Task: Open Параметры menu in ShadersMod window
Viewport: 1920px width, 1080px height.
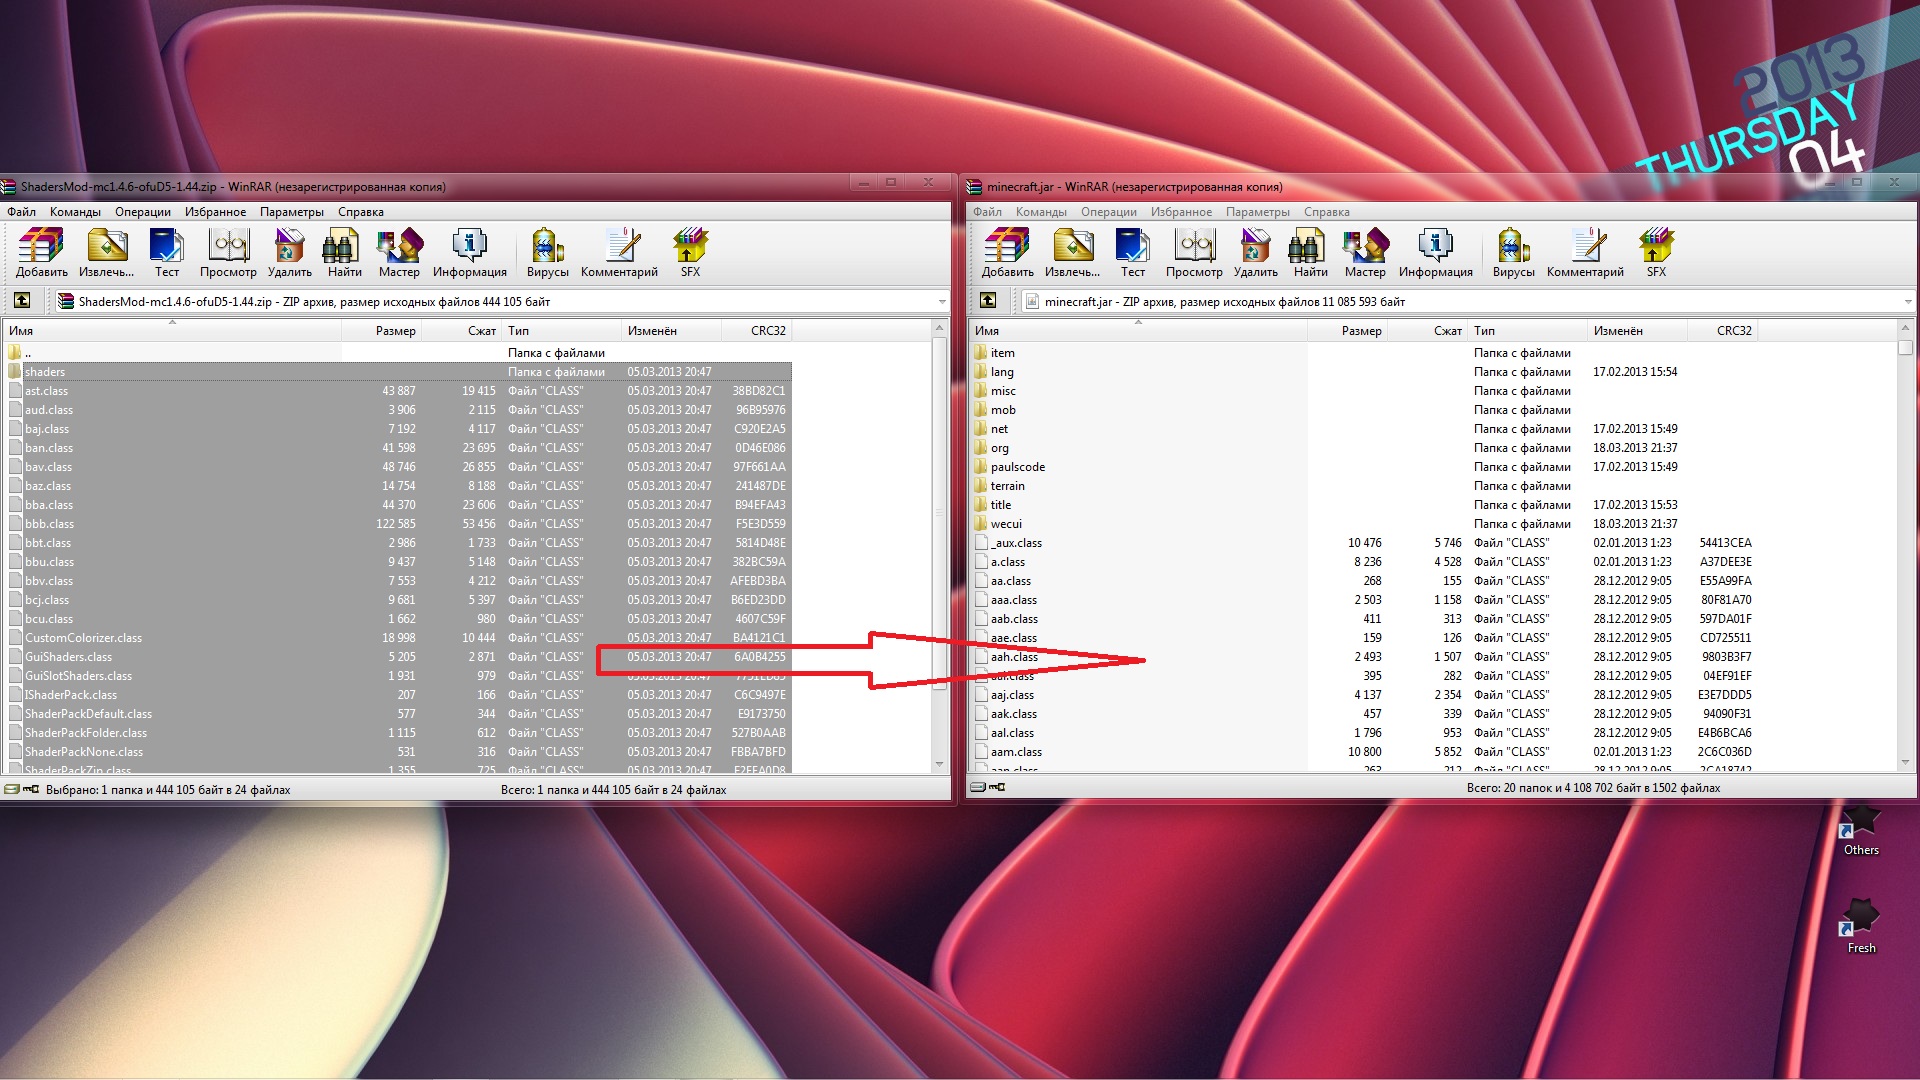Action: coord(292,212)
